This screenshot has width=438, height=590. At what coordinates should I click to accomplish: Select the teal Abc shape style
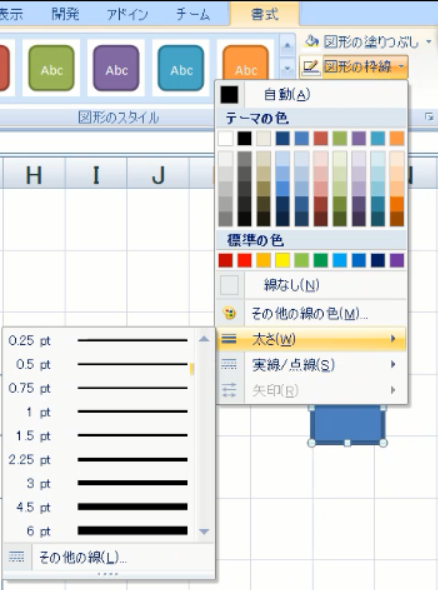[181, 68]
